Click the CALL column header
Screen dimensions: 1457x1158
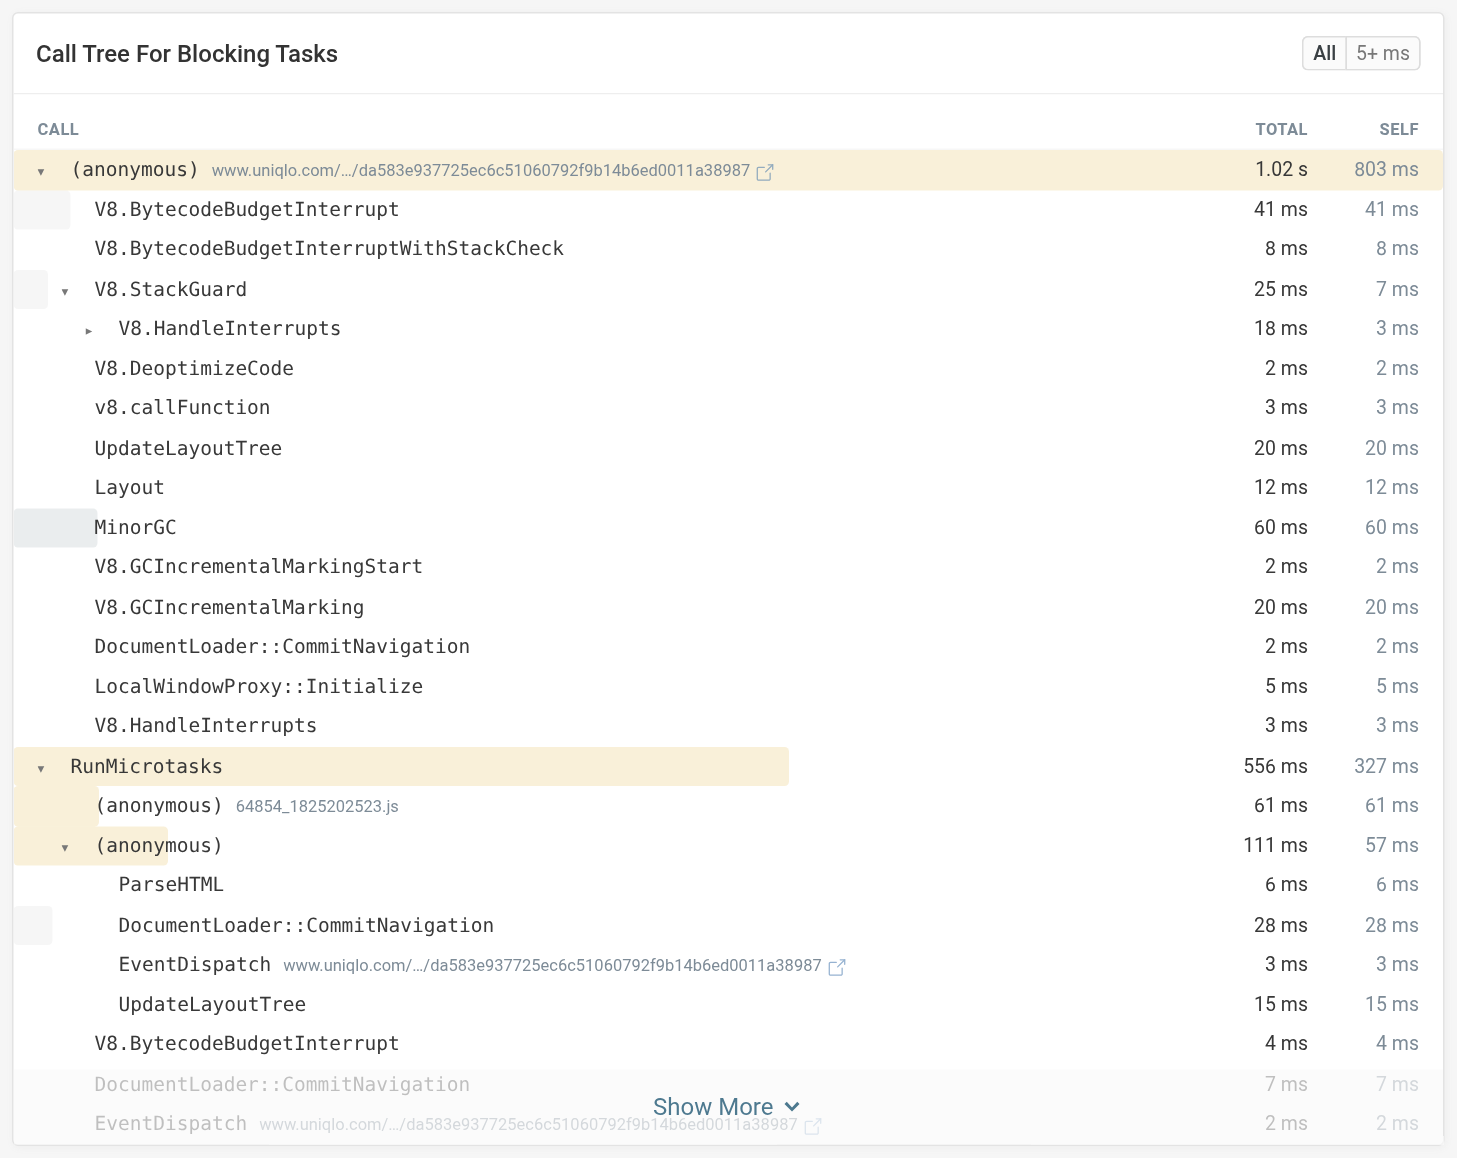58,129
